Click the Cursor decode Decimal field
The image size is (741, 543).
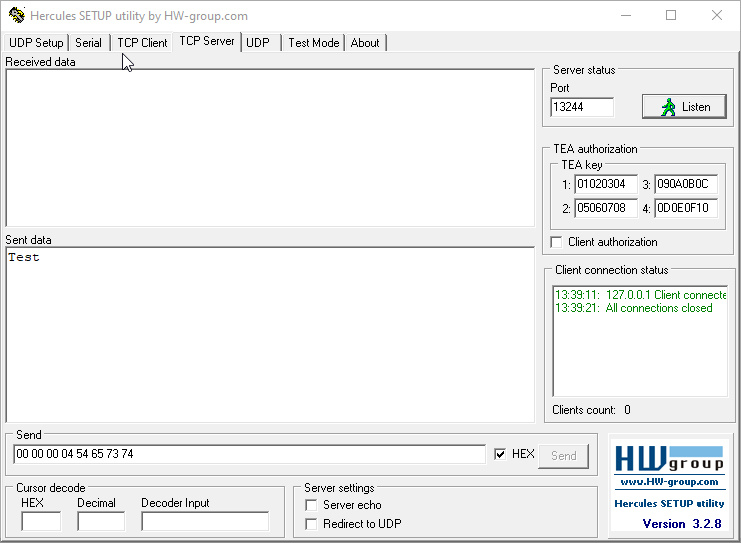click(x=101, y=521)
